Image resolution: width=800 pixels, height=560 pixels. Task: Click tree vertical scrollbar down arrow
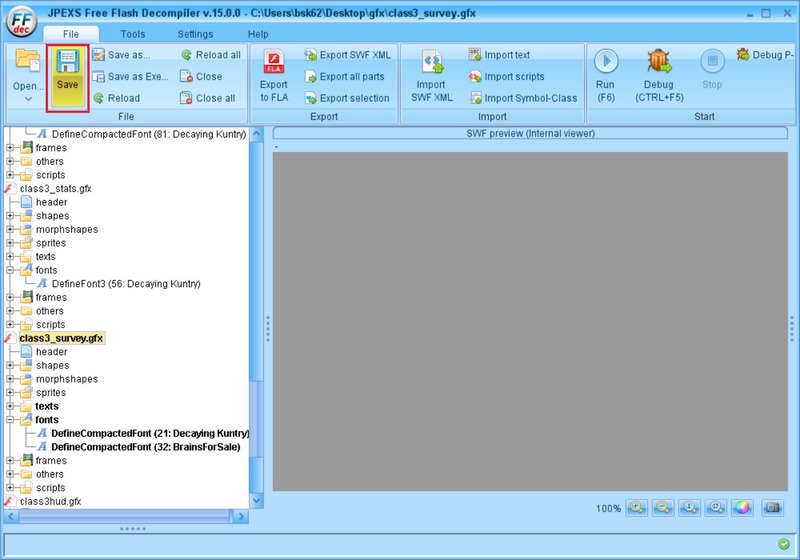point(257,501)
